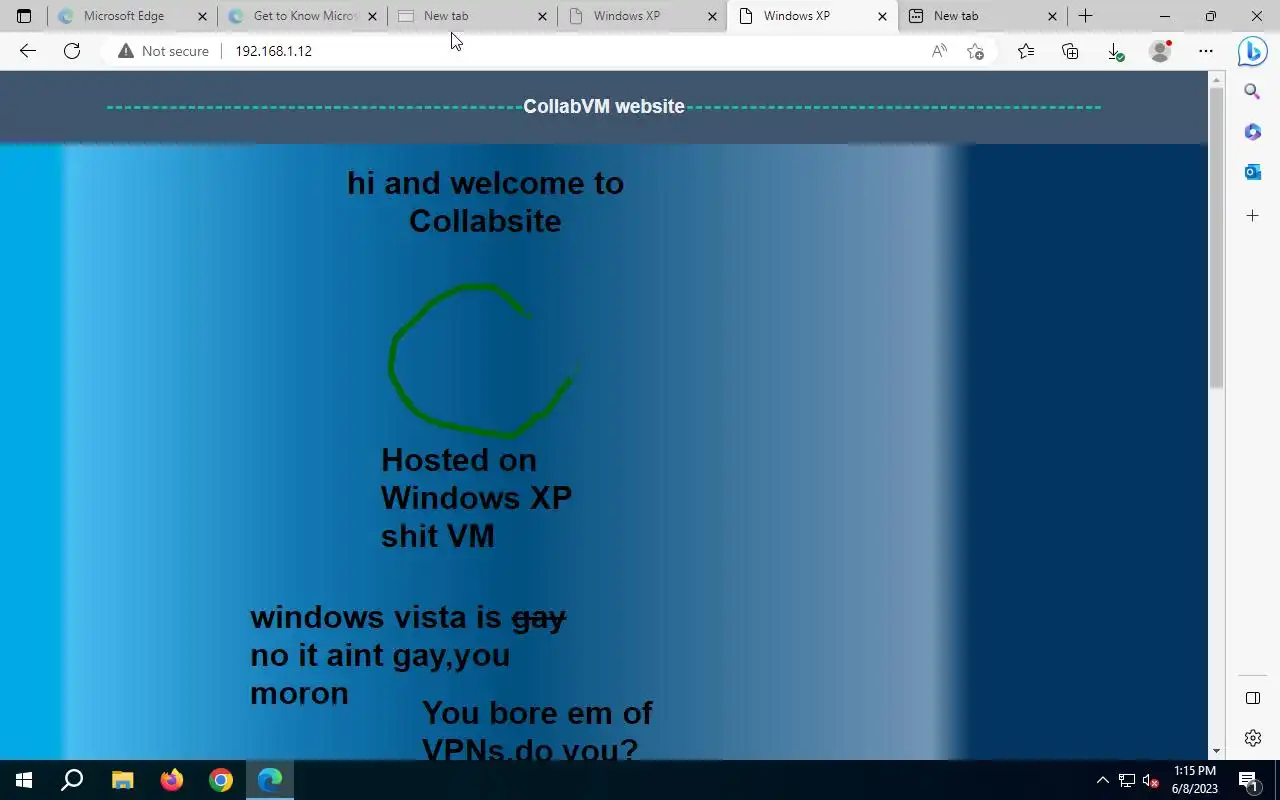The height and width of the screenshot is (800, 1280).
Task: Open the network status tray icon
Action: coord(1127,780)
